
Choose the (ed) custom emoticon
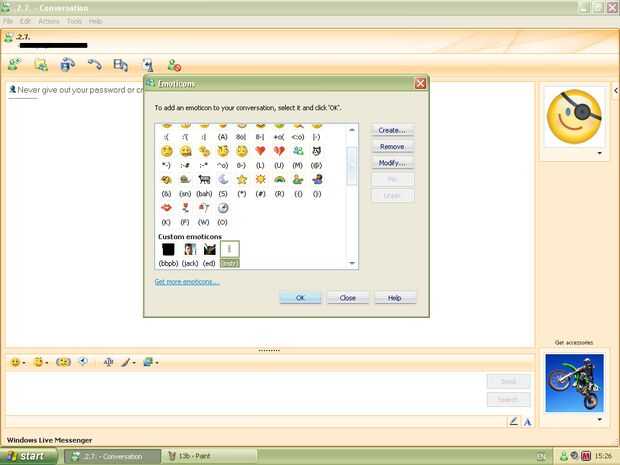click(x=210, y=249)
